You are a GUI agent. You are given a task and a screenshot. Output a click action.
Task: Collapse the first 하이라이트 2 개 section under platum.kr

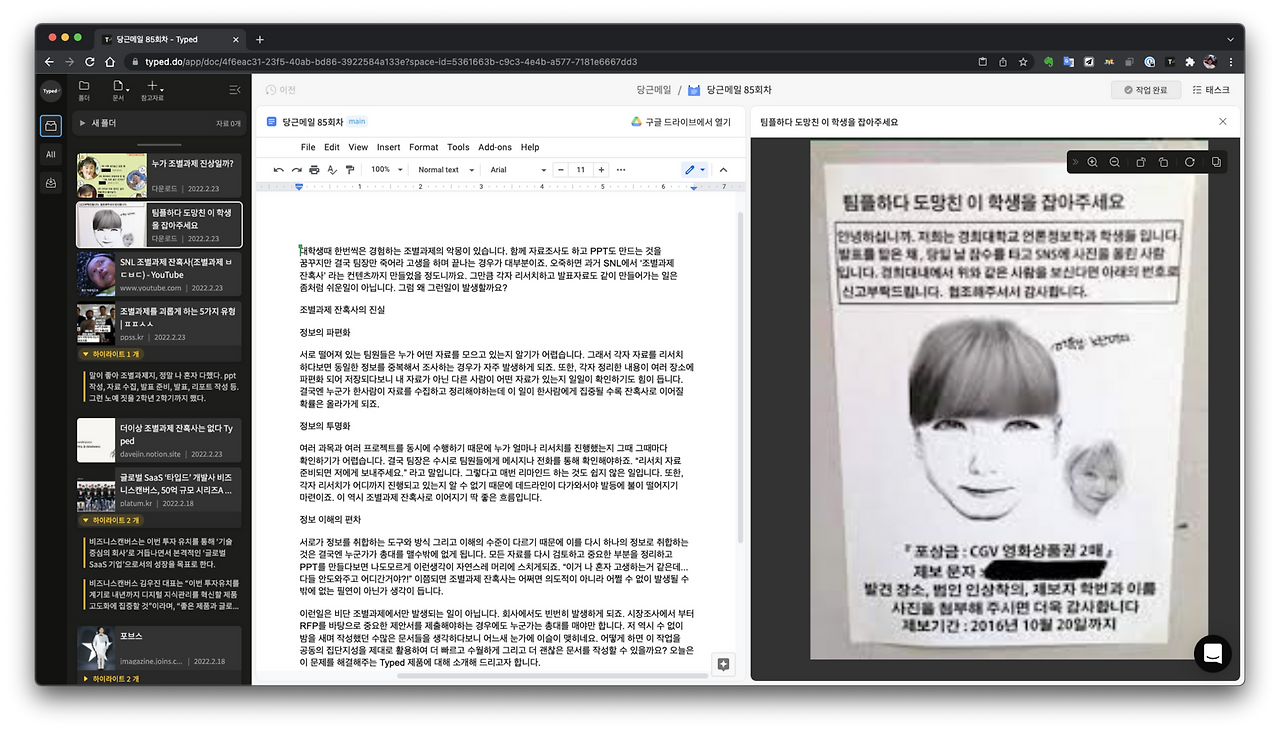pyautogui.click(x=110, y=520)
